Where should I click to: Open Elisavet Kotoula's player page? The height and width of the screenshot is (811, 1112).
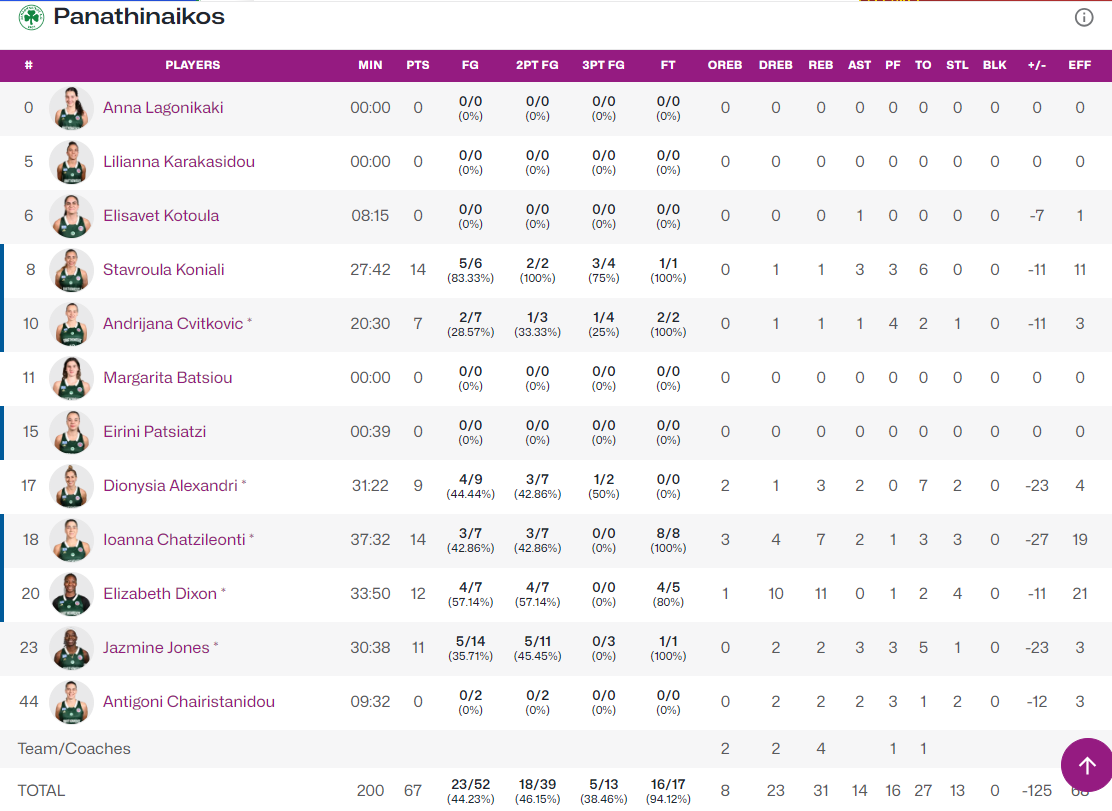(x=161, y=216)
